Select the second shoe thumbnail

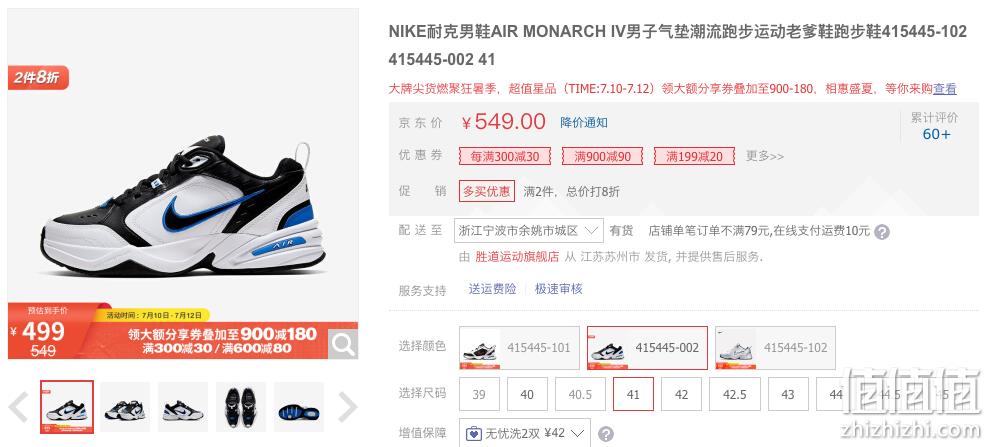click(125, 407)
